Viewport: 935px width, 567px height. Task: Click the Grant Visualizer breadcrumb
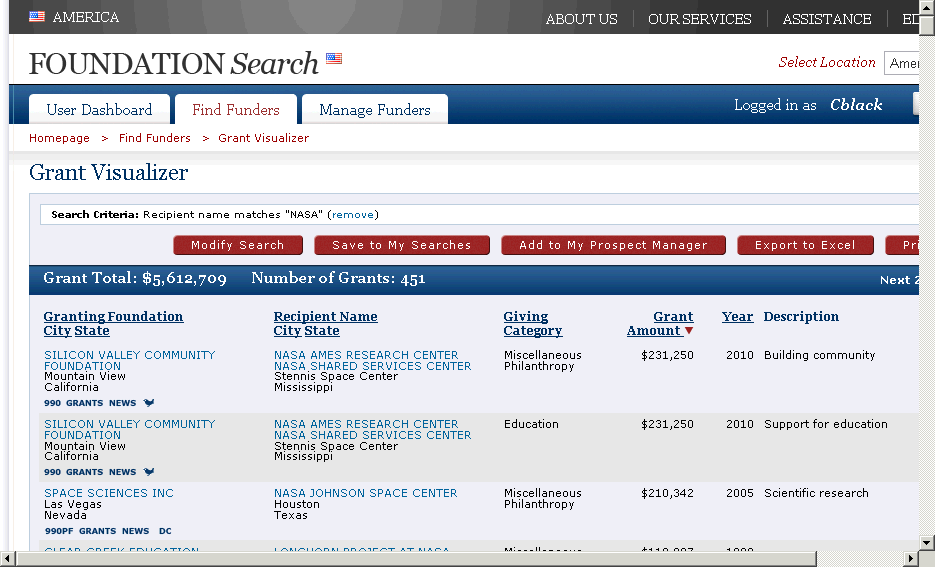264,138
